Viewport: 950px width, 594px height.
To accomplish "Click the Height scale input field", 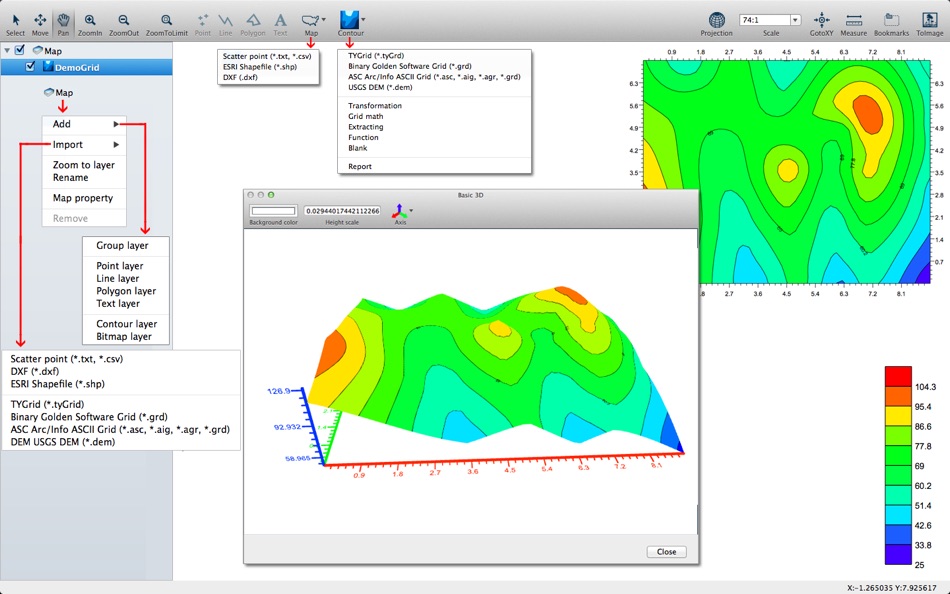I will point(342,211).
